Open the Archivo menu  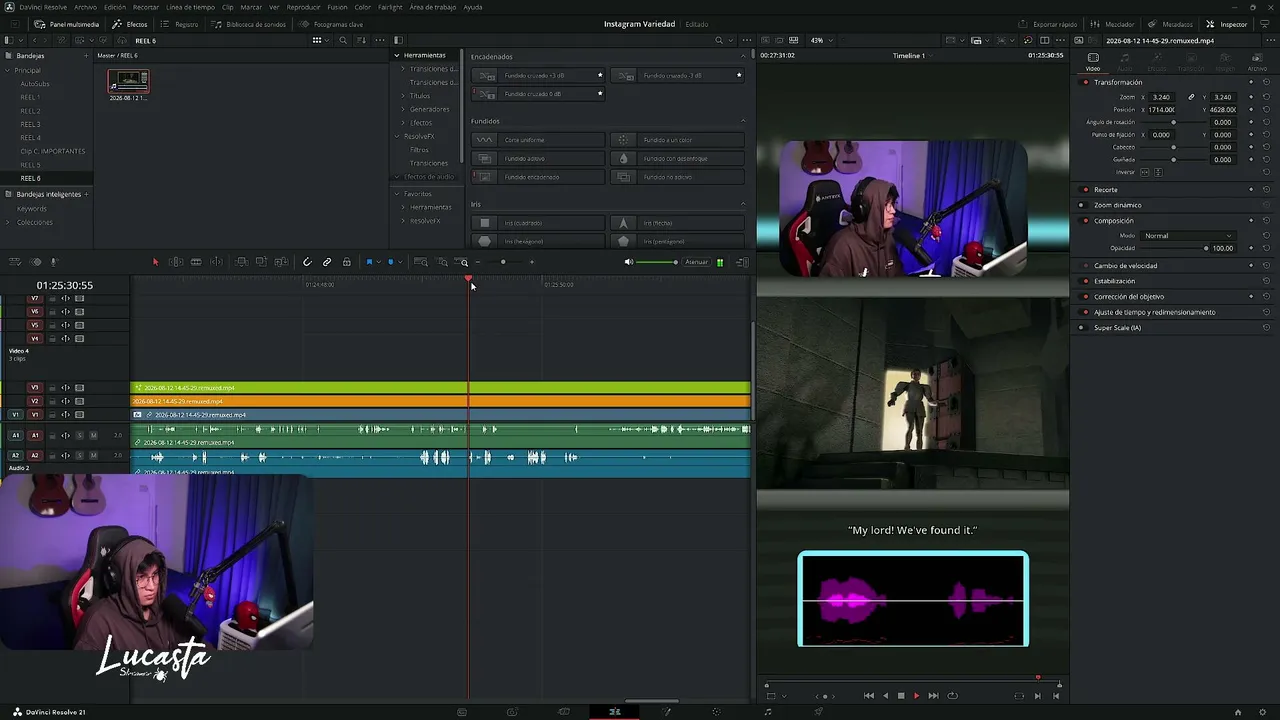coord(85,7)
